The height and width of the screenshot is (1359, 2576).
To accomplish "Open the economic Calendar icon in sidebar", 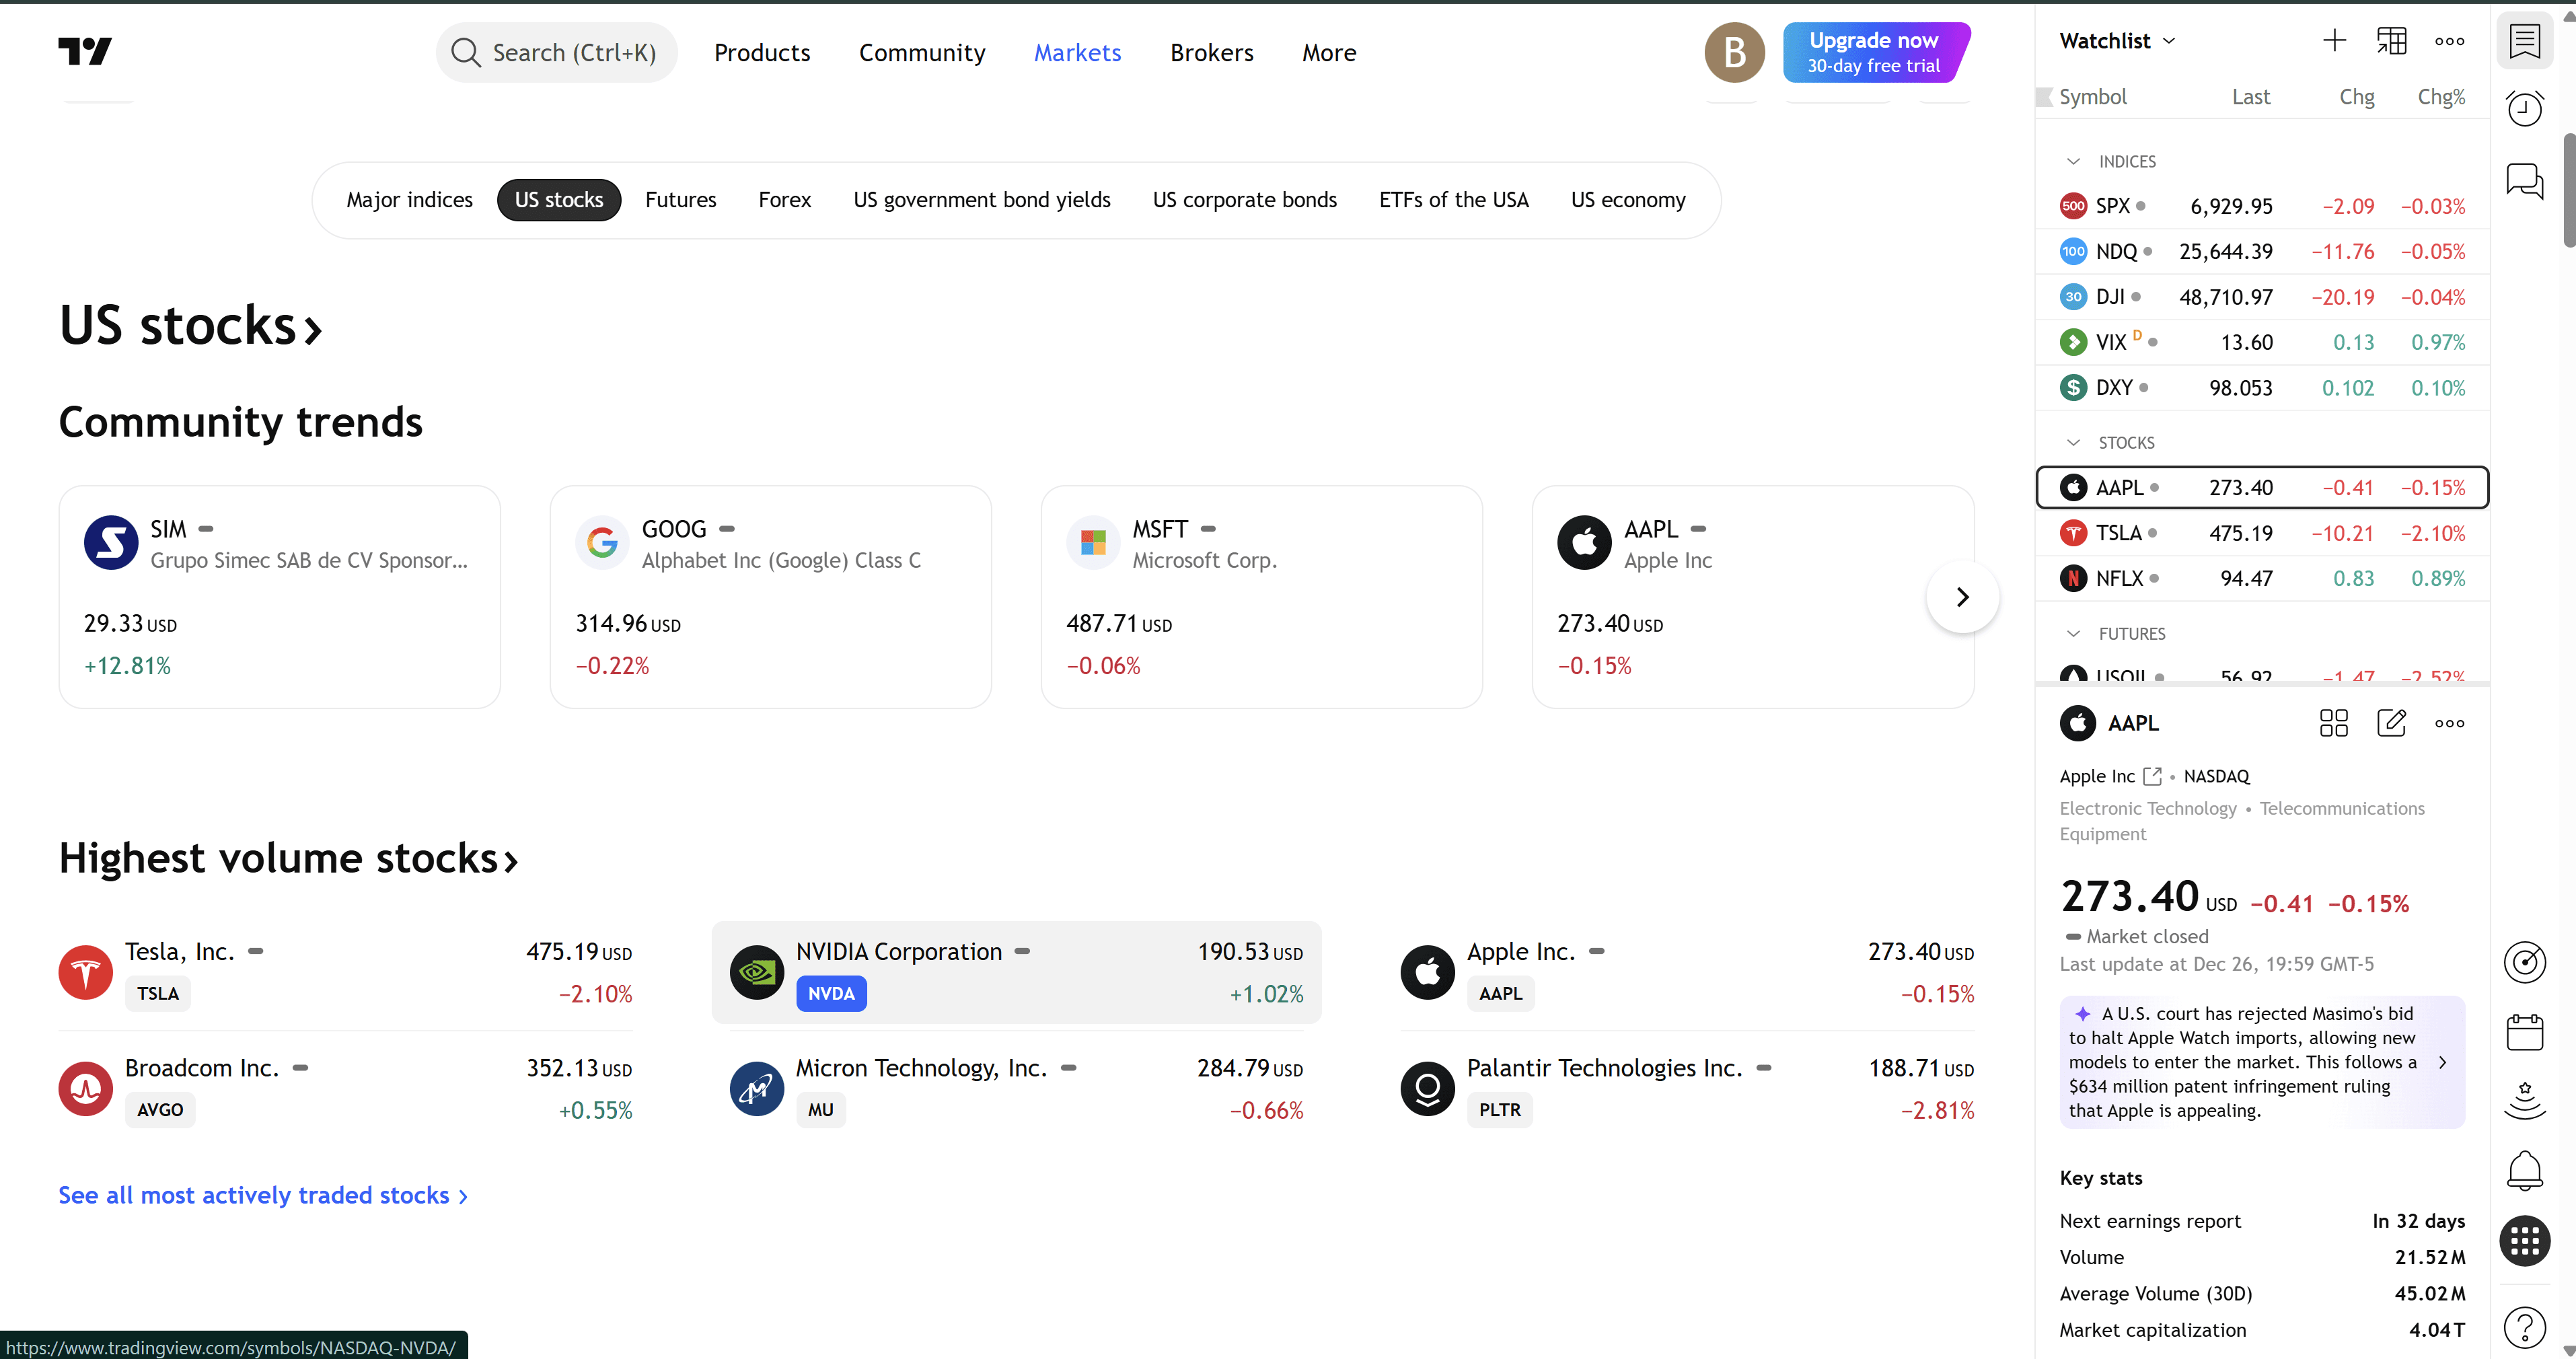I will point(2524,1032).
